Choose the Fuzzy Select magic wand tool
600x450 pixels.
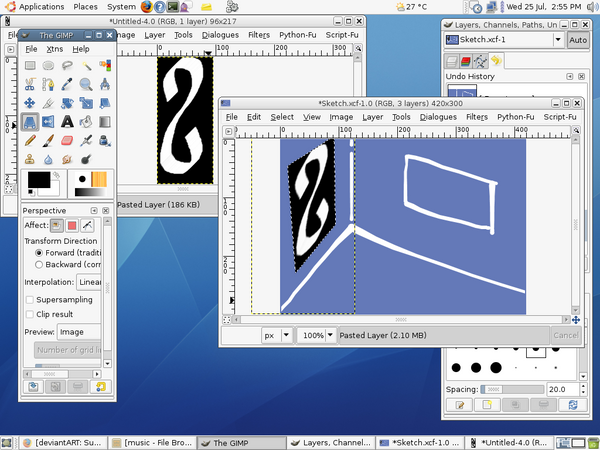pos(86,66)
